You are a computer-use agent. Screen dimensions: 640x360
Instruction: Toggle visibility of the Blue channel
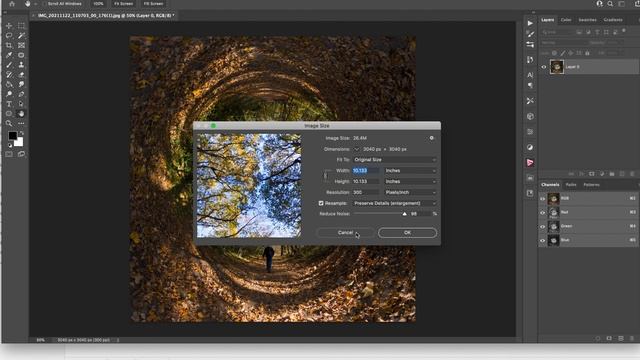(x=543, y=240)
